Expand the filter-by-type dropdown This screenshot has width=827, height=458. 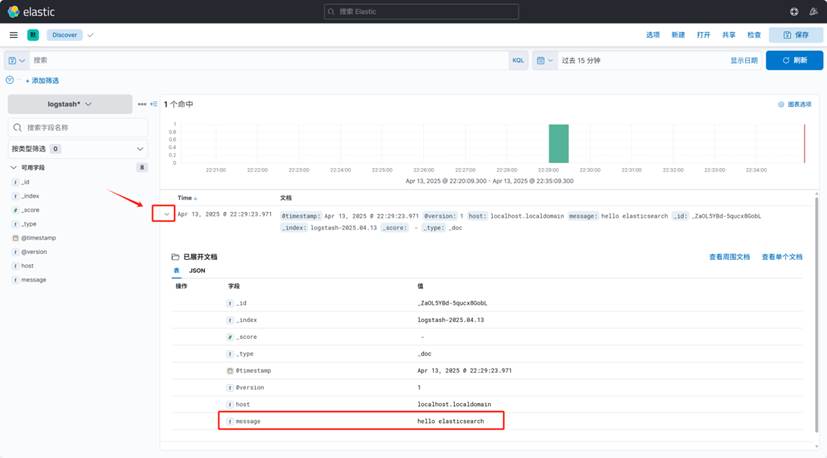pos(78,149)
